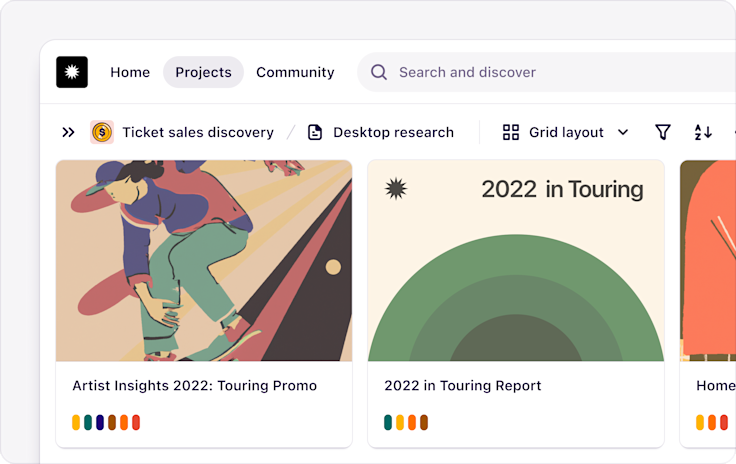Click navy blue tag on Artist Insights card
736x464 pixels.
(100, 422)
